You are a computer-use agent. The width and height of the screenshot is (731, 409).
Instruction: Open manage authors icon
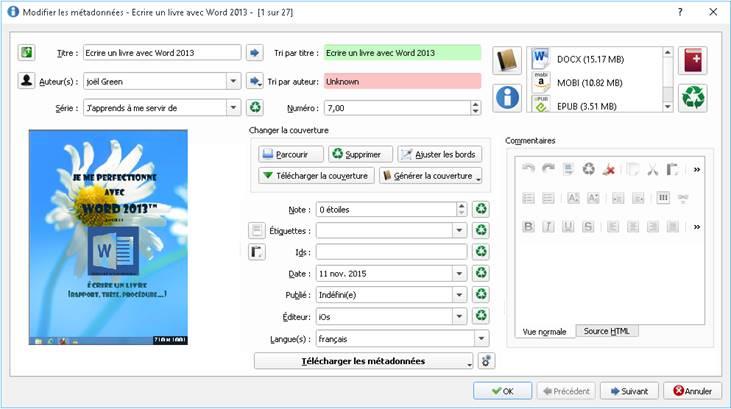27,81
